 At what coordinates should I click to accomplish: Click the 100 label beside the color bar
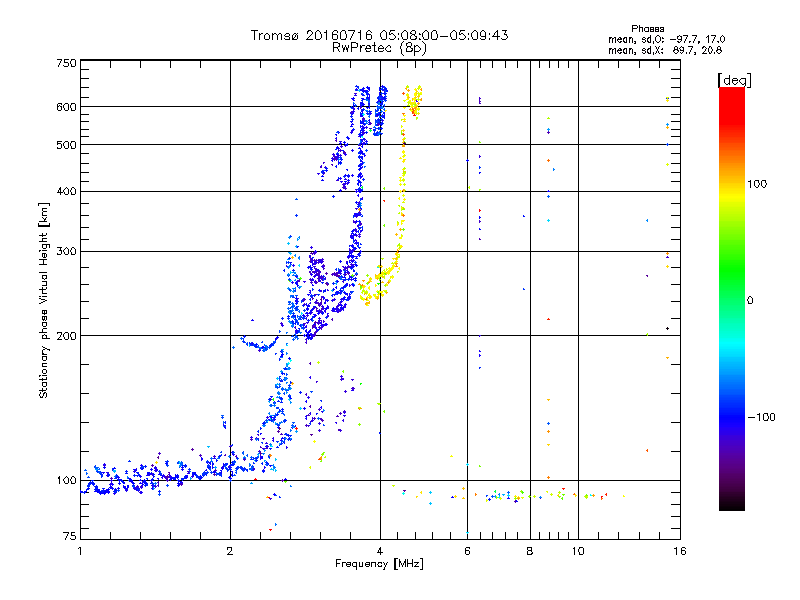pos(757,184)
